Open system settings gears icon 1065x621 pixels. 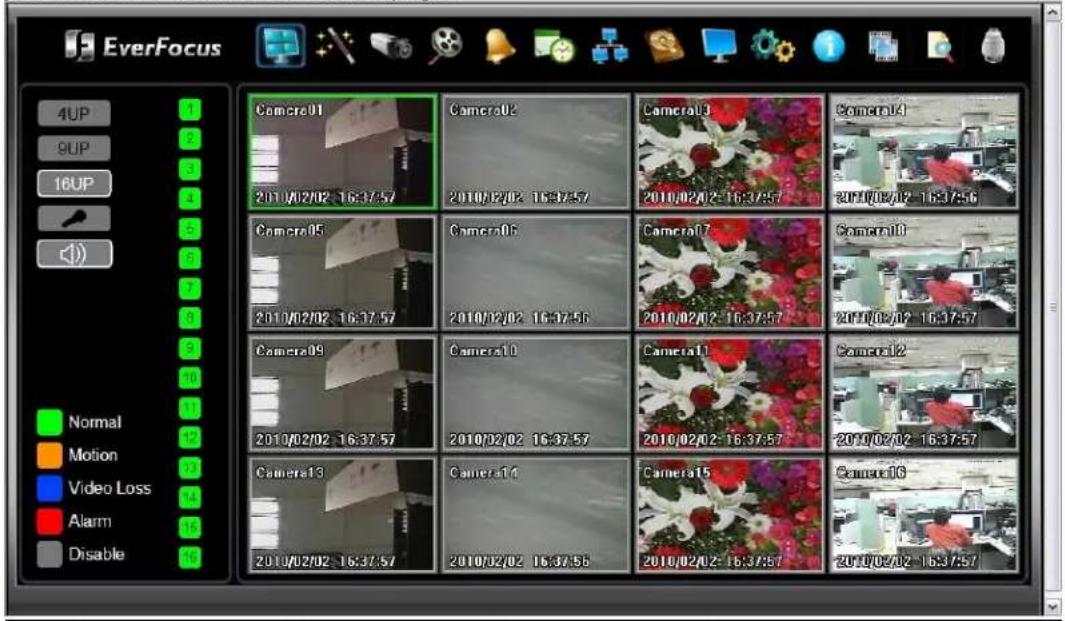coord(773,46)
